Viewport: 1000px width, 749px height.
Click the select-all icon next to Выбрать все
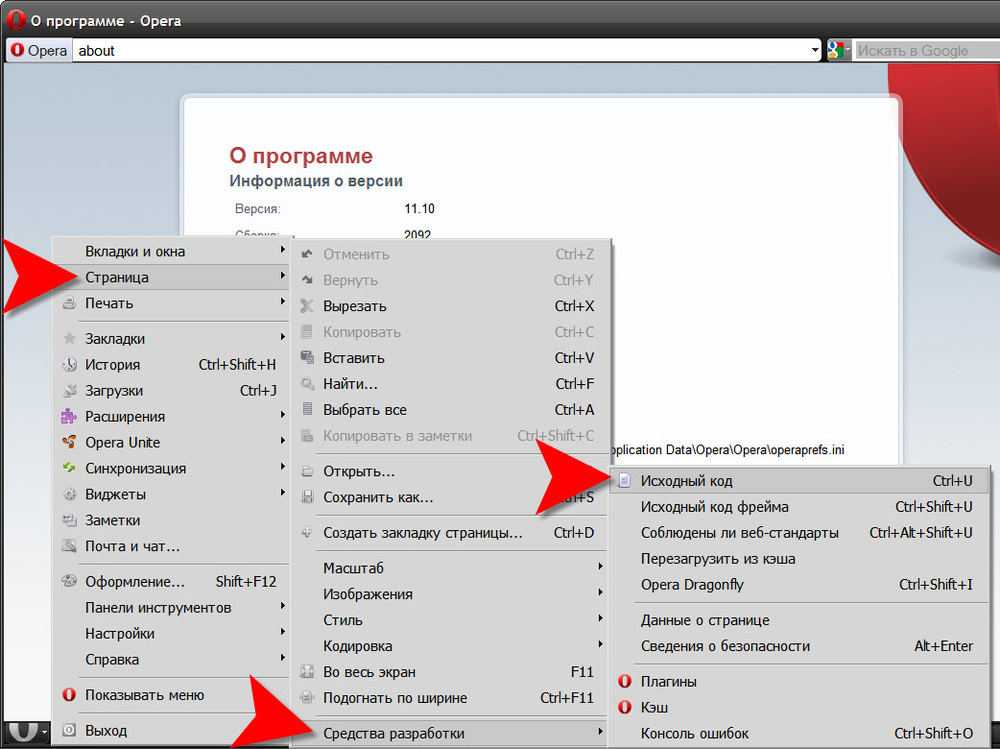pos(307,409)
